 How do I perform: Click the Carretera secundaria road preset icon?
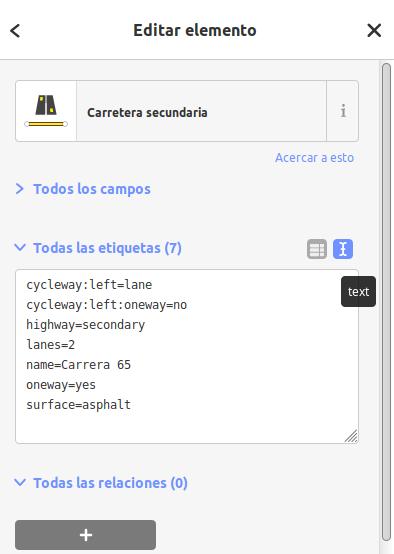click(x=46, y=111)
